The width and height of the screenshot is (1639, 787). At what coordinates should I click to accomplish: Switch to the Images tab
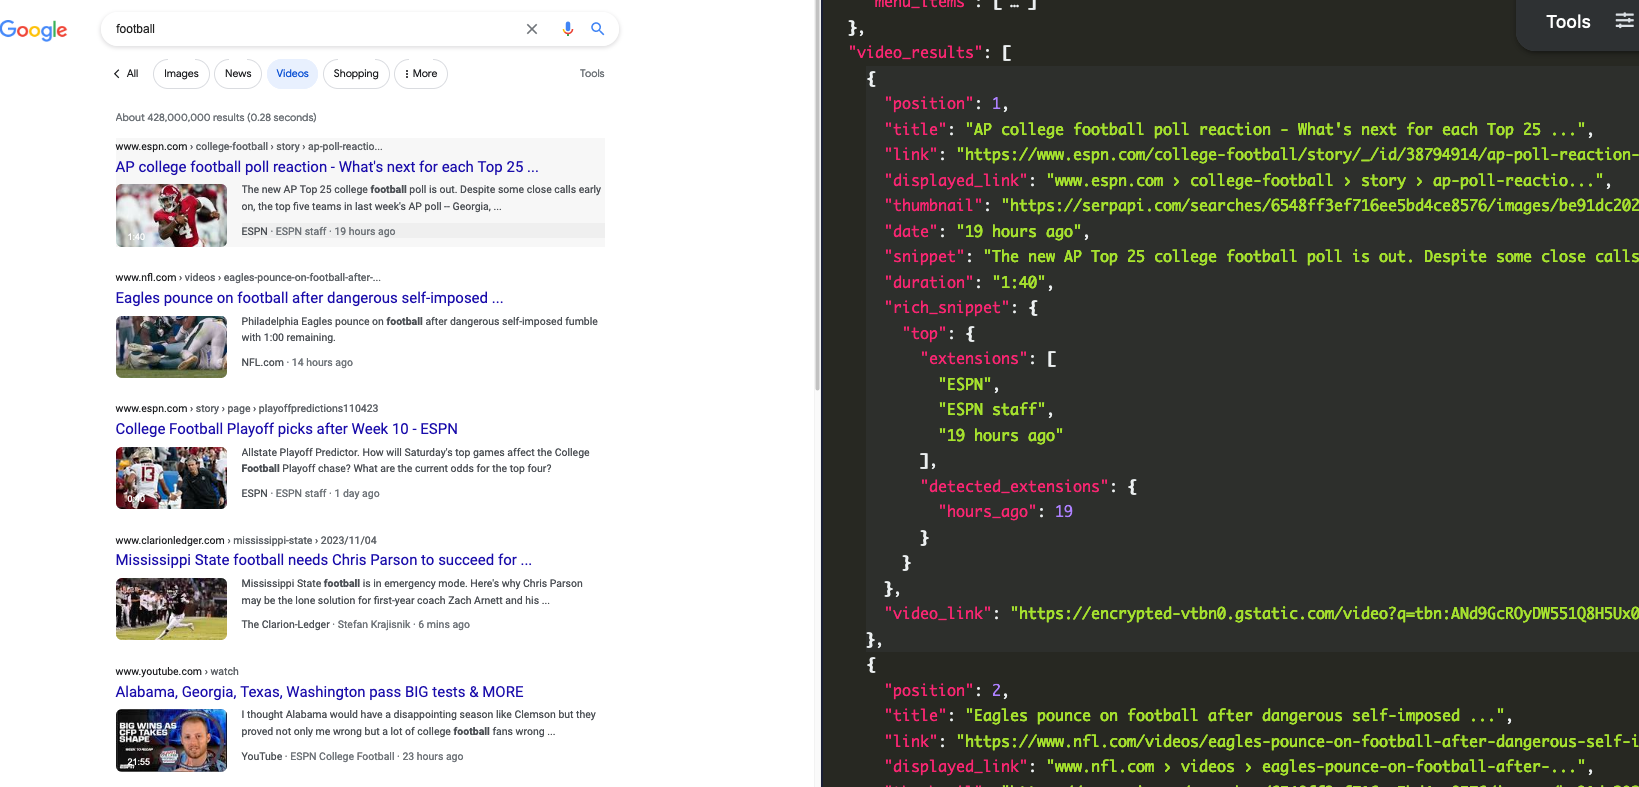(x=181, y=74)
